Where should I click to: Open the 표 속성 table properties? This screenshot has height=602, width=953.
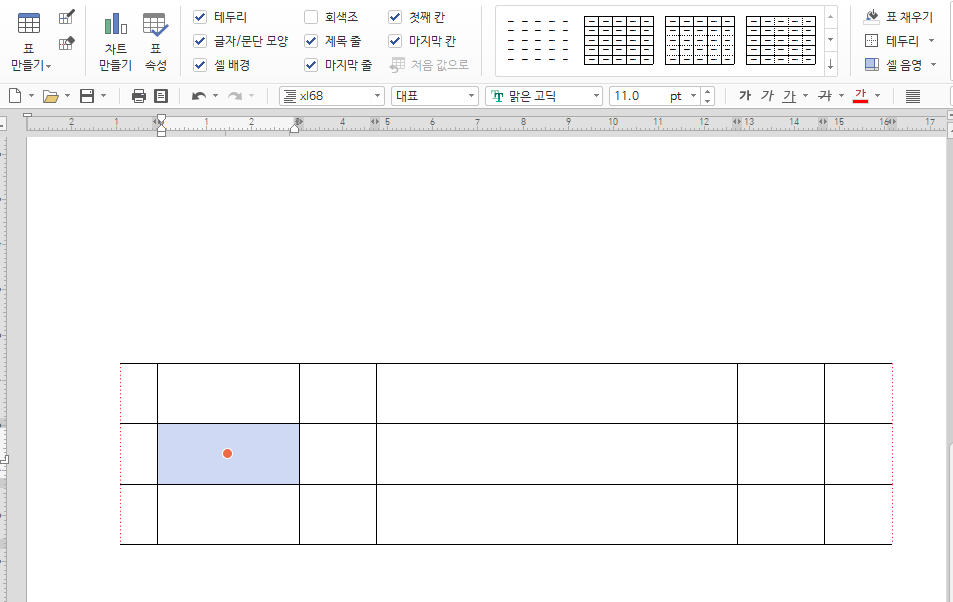(156, 41)
